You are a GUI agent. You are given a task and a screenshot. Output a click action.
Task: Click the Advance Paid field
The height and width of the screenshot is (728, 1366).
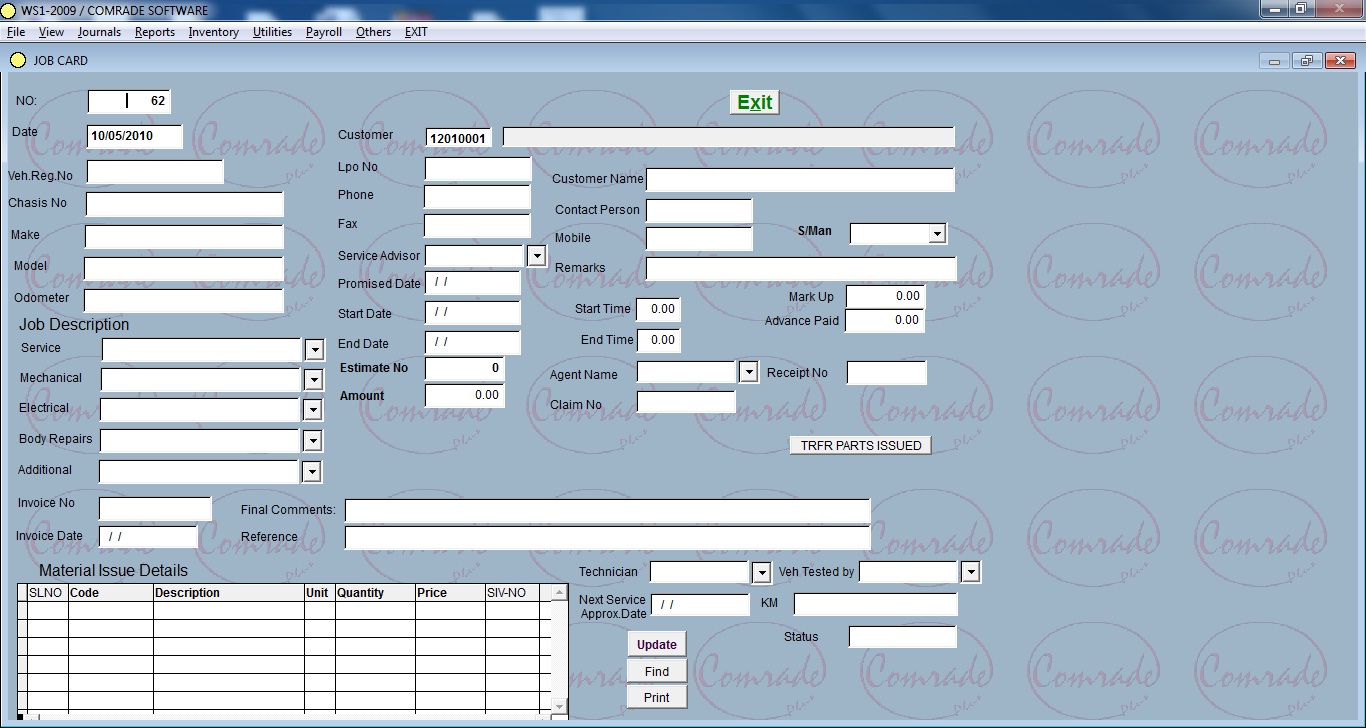tap(885, 320)
